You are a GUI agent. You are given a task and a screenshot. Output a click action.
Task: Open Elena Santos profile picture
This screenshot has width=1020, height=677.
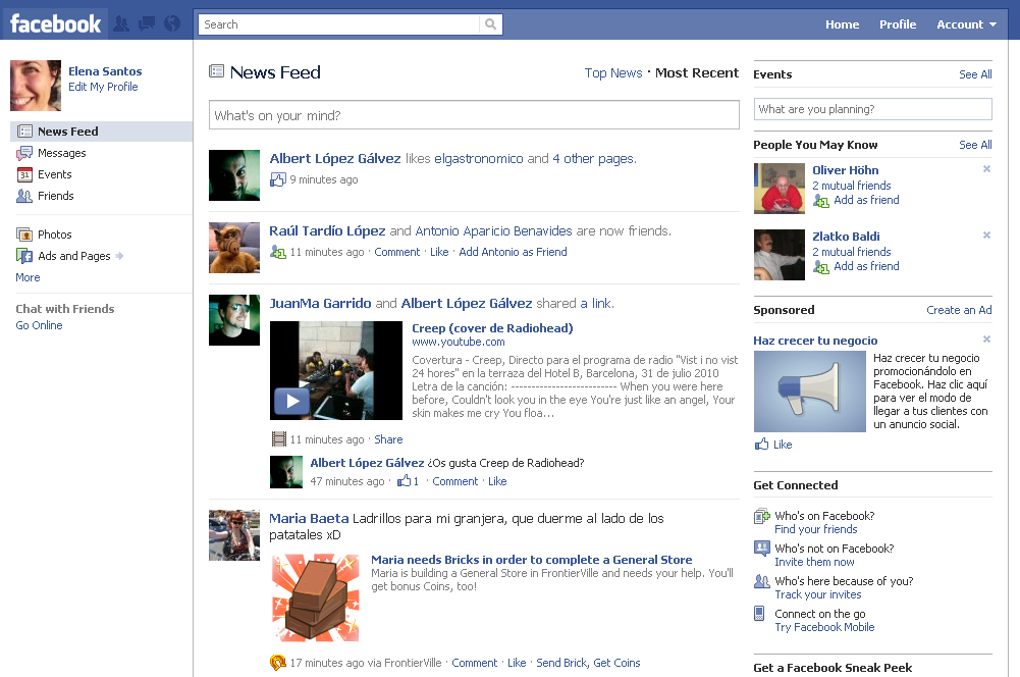click(35, 85)
